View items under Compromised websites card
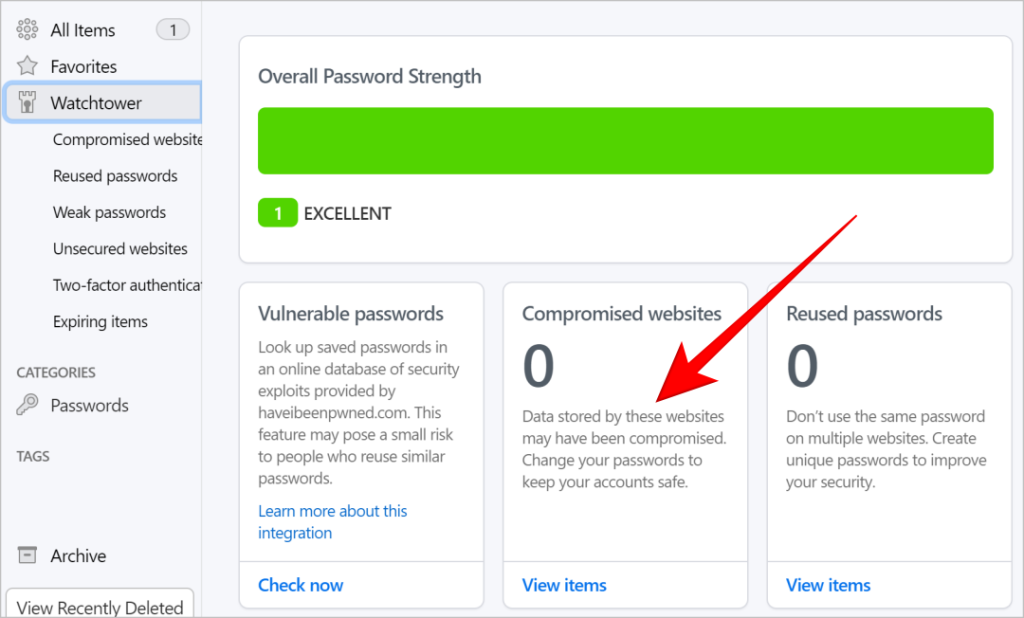 (x=564, y=585)
